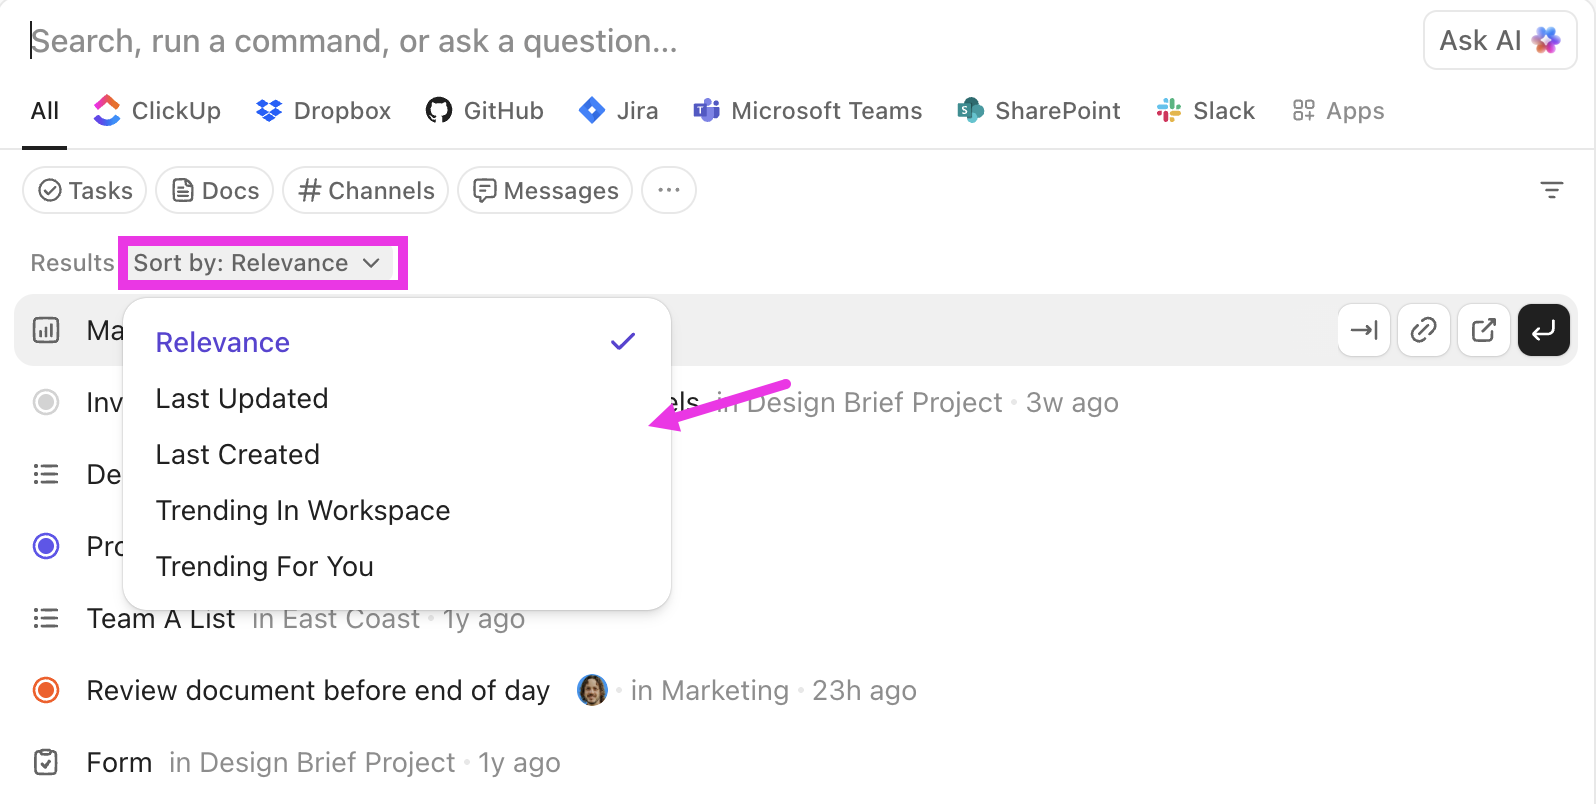Click the copy link icon button

pos(1423,330)
